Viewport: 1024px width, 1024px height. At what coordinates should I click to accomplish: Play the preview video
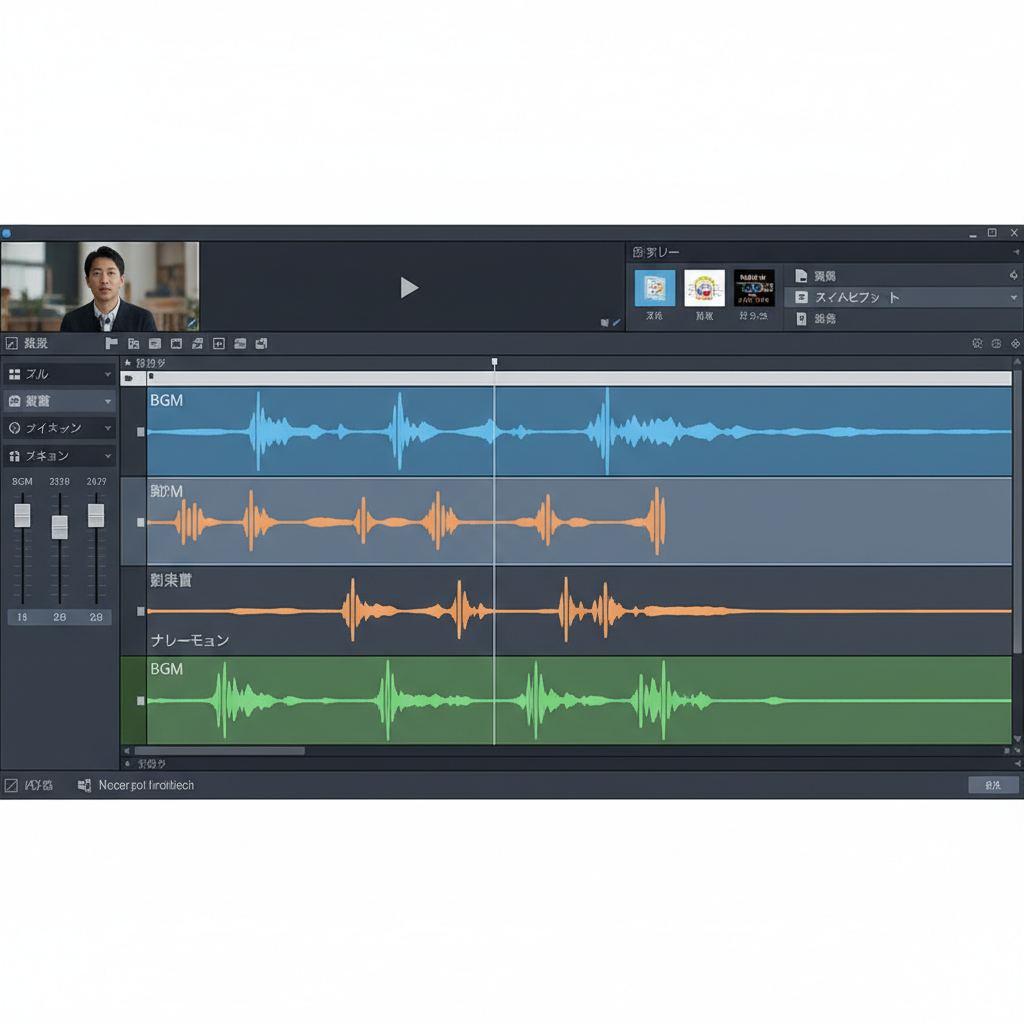(x=409, y=287)
